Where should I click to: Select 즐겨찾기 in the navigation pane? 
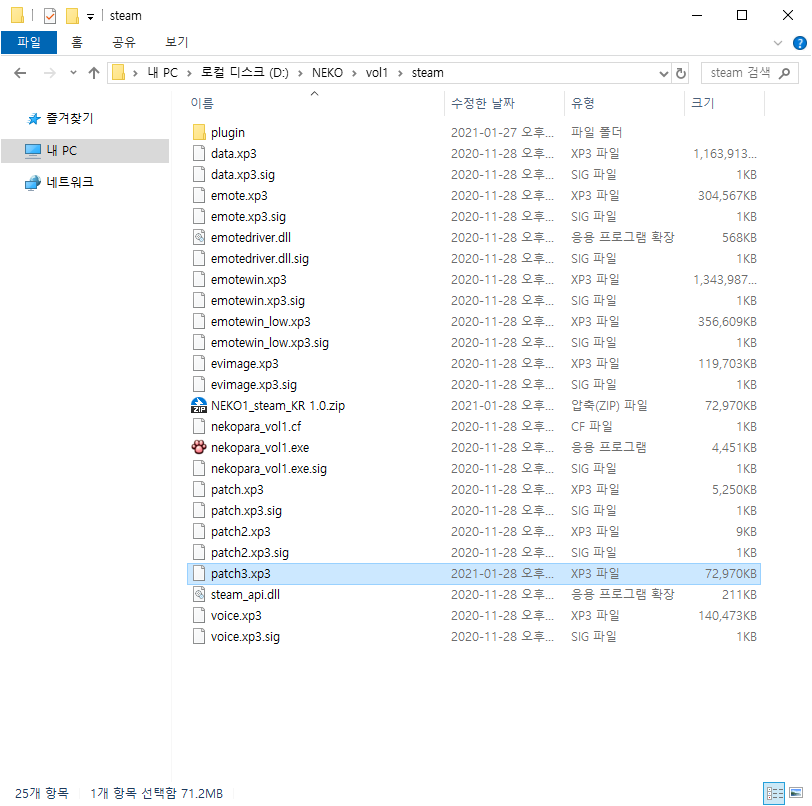[x=70, y=119]
